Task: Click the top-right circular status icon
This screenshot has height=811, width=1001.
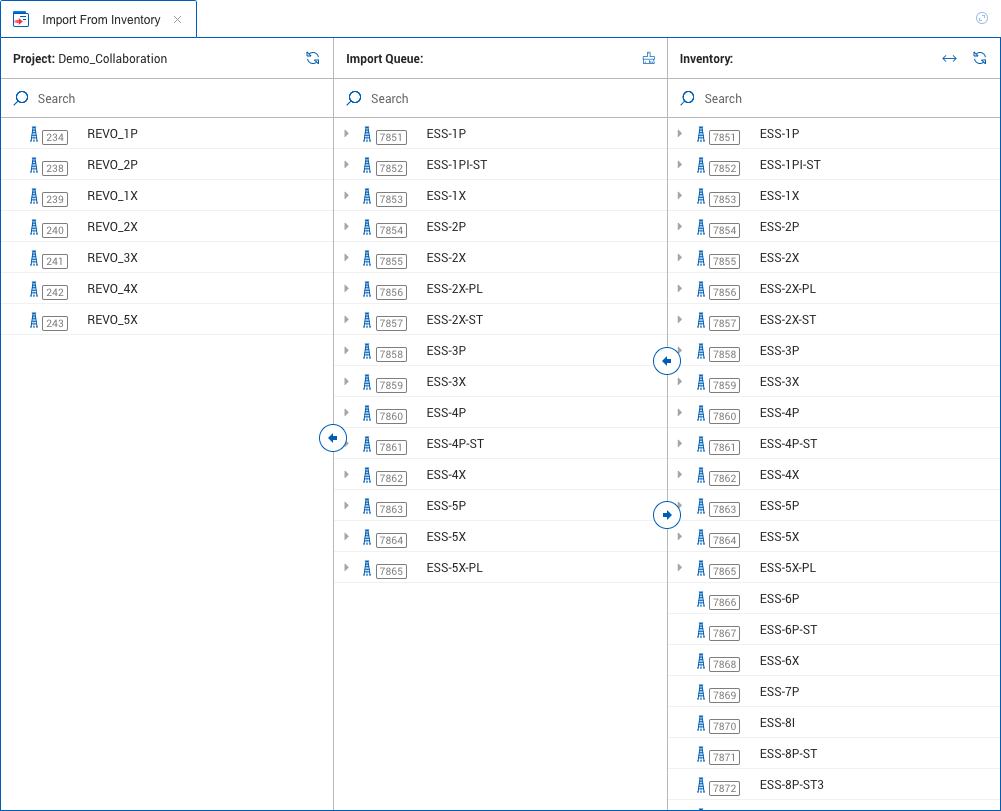Action: coord(982,18)
